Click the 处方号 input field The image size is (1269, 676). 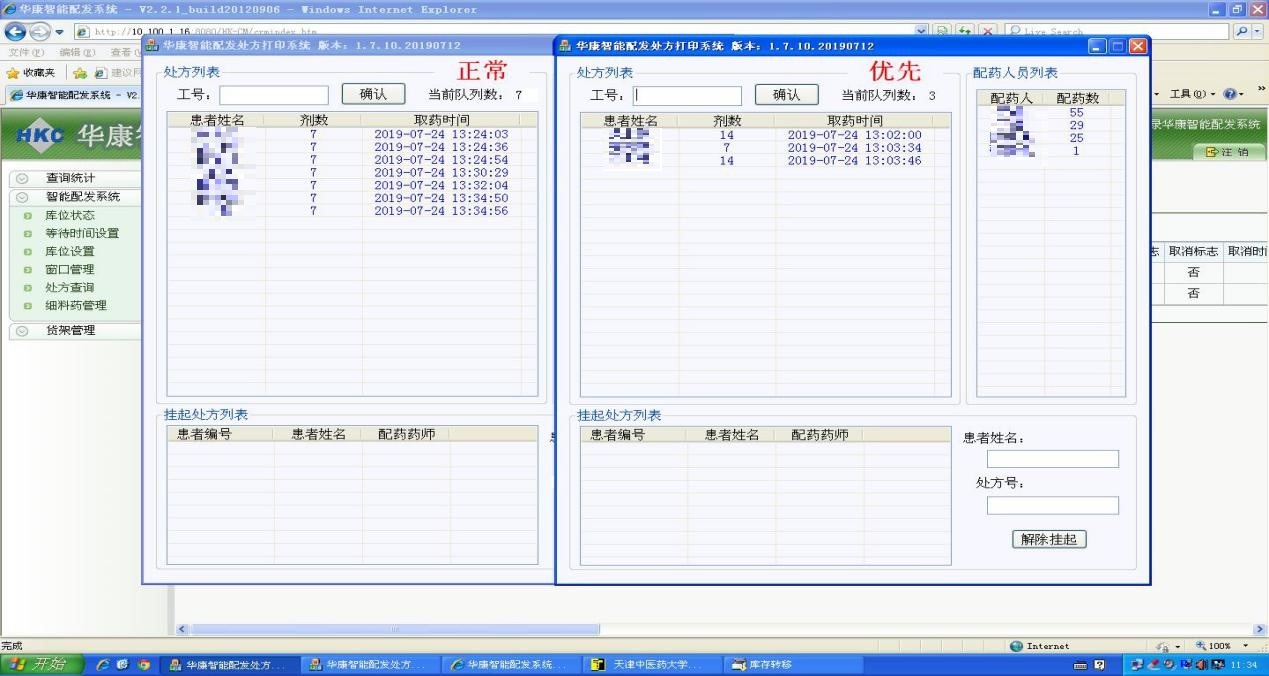pos(1053,506)
